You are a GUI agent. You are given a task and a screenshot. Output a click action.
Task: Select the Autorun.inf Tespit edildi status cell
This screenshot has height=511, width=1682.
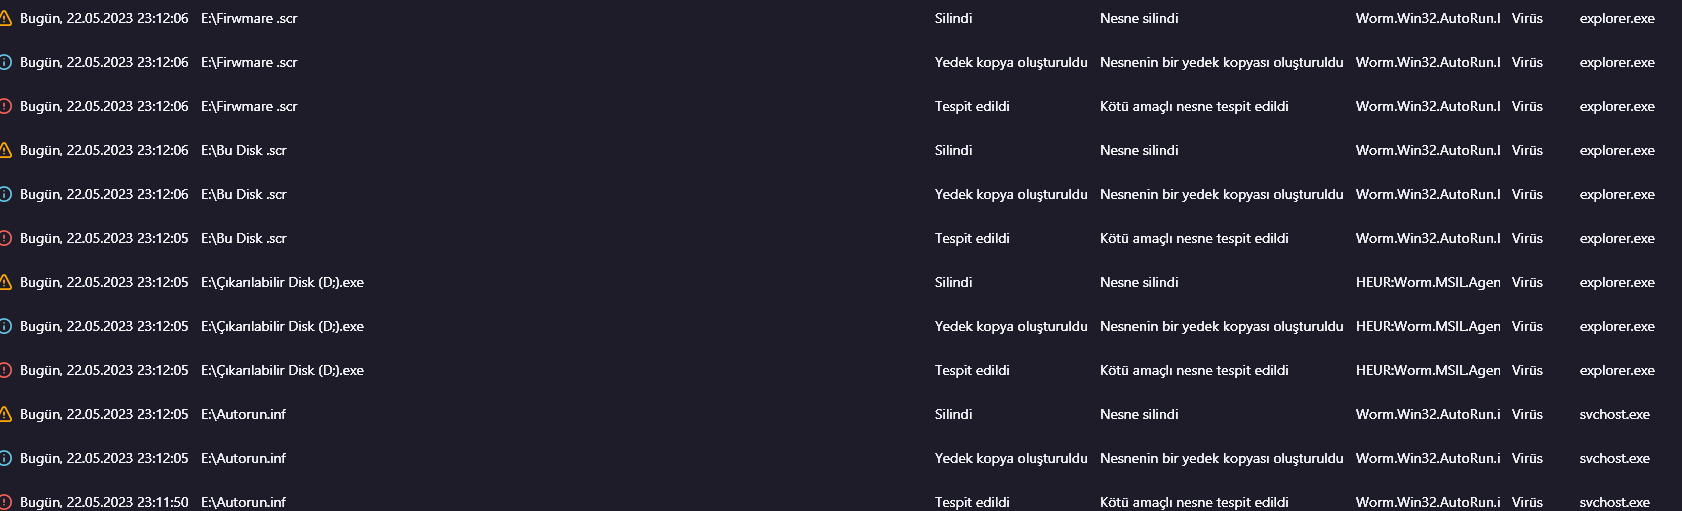click(x=972, y=502)
